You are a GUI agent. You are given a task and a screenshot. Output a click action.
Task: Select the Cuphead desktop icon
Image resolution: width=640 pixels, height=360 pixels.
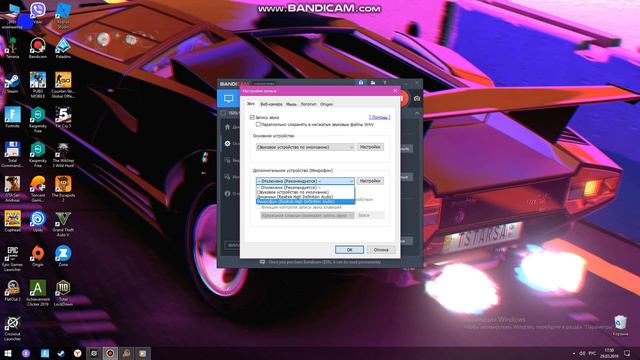(12, 222)
